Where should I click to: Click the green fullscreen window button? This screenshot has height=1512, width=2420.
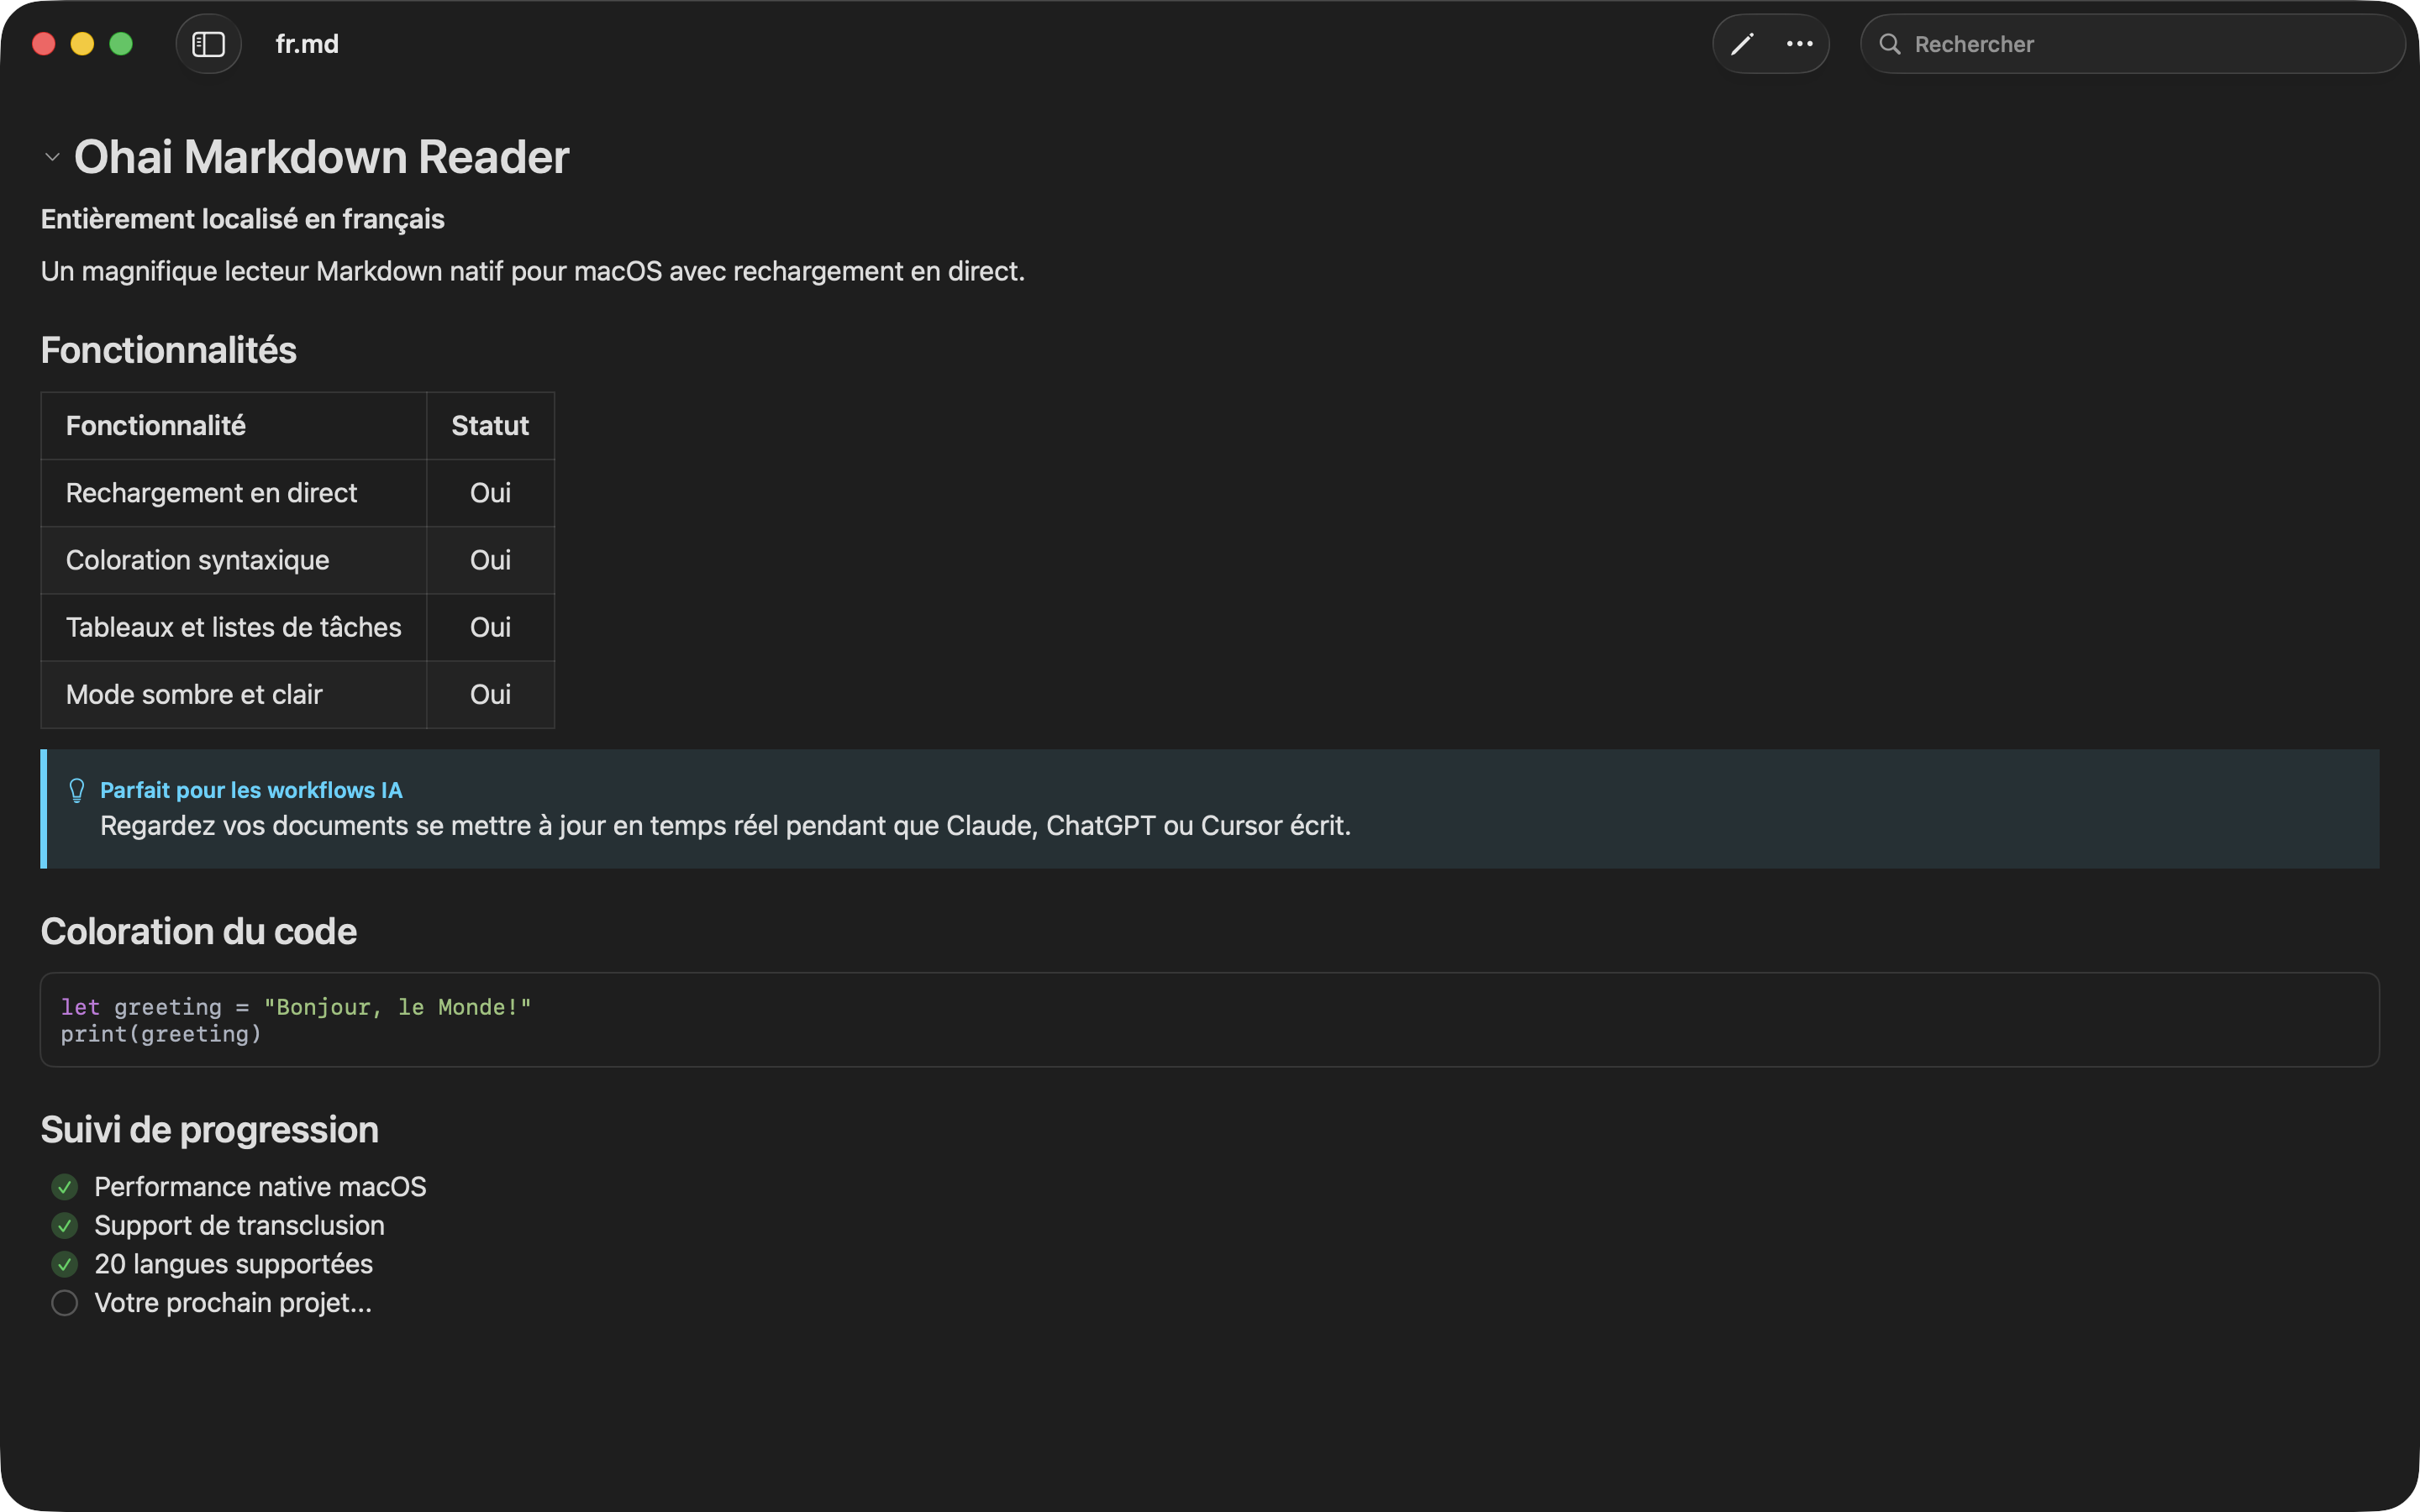[121, 44]
